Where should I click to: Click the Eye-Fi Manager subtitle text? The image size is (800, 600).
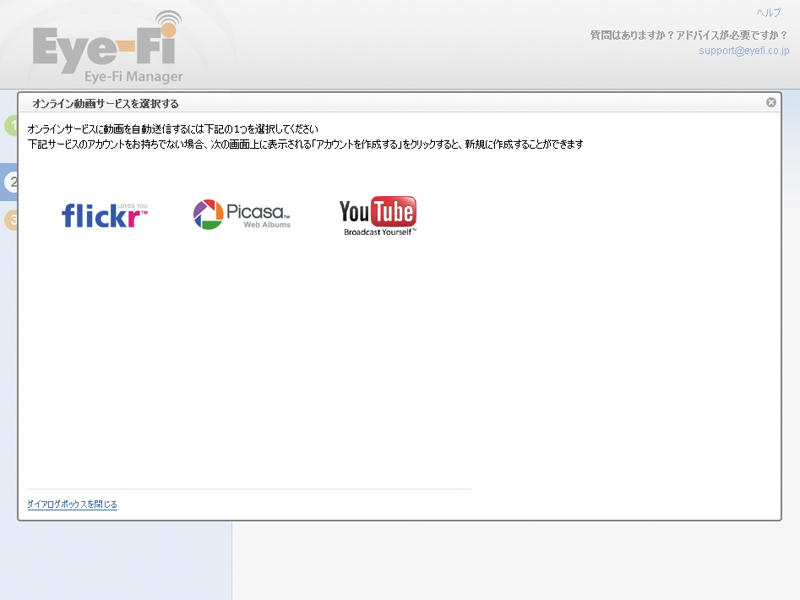coord(134,76)
